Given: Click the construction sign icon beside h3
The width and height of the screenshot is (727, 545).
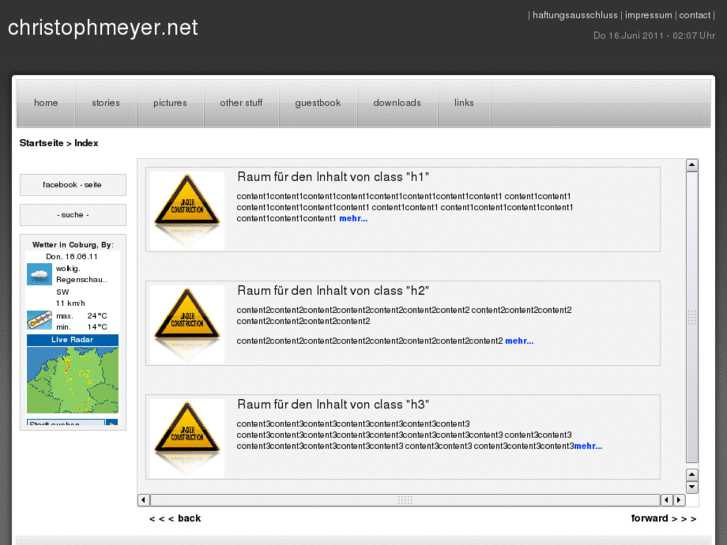Looking at the screenshot, I should click(x=186, y=437).
